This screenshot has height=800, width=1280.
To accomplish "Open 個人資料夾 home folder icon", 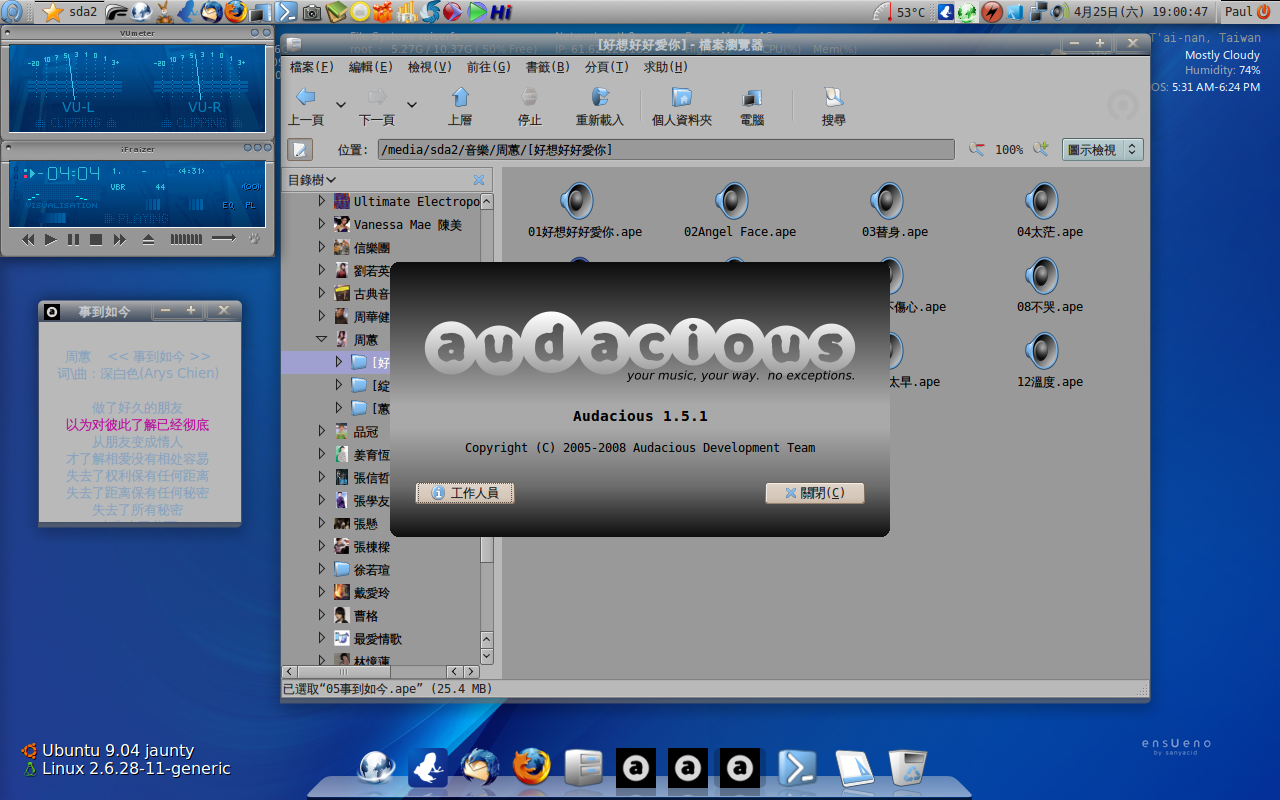I will (682, 97).
